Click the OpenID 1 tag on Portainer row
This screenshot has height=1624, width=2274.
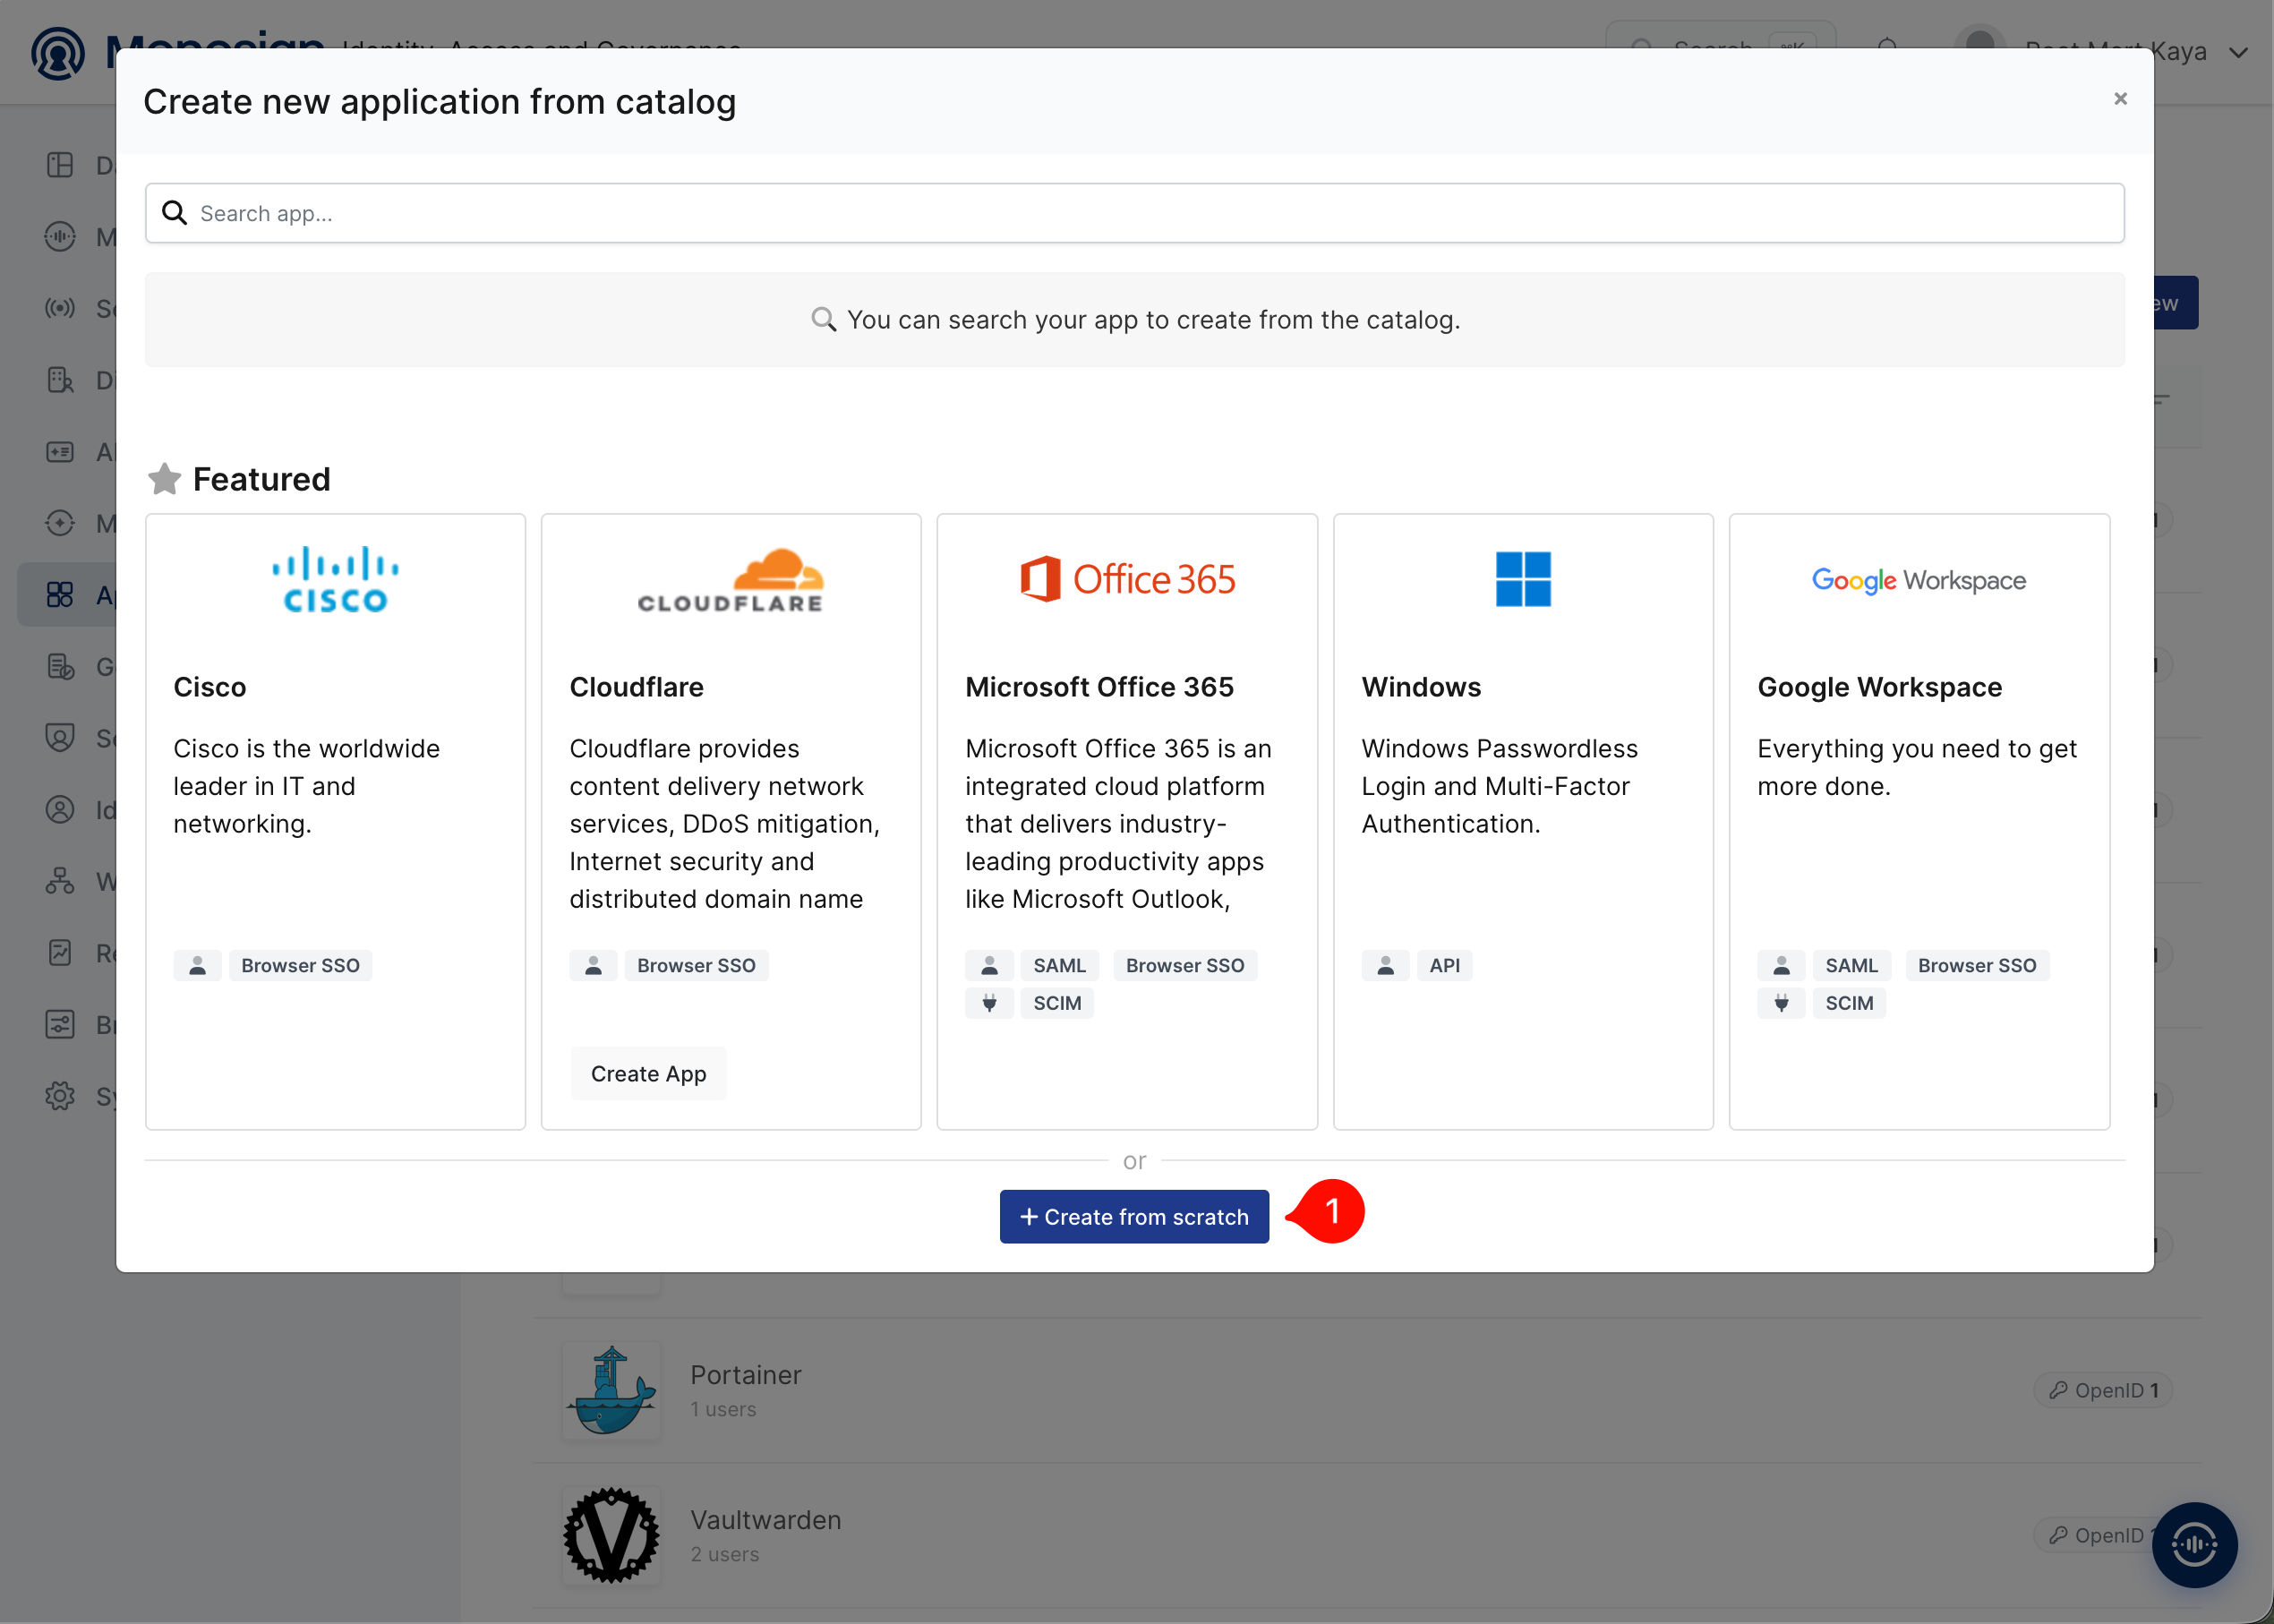2104,1390
